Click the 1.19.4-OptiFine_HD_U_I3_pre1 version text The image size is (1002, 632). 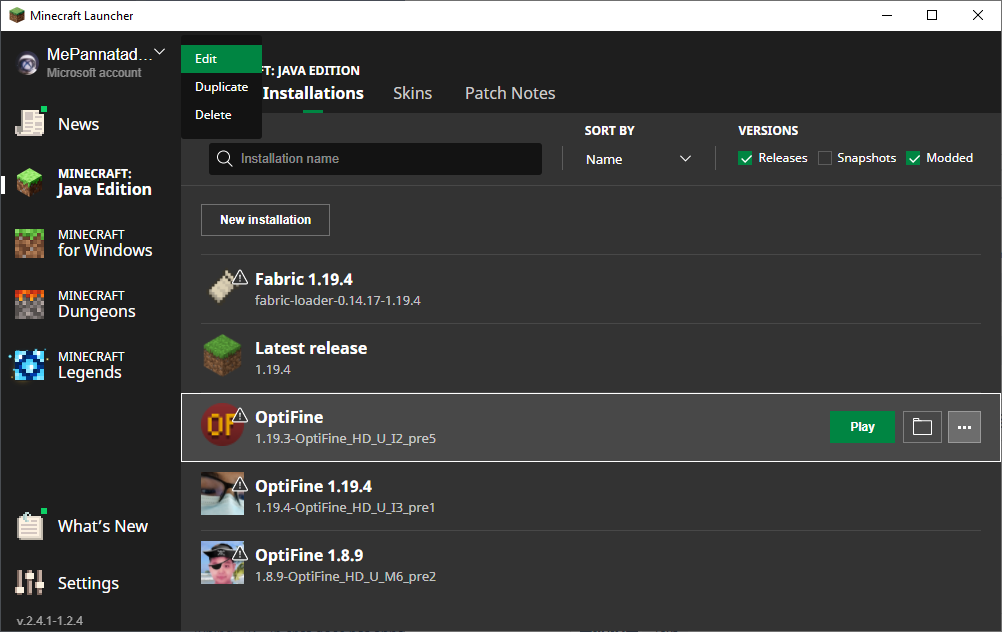tap(345, 507)
